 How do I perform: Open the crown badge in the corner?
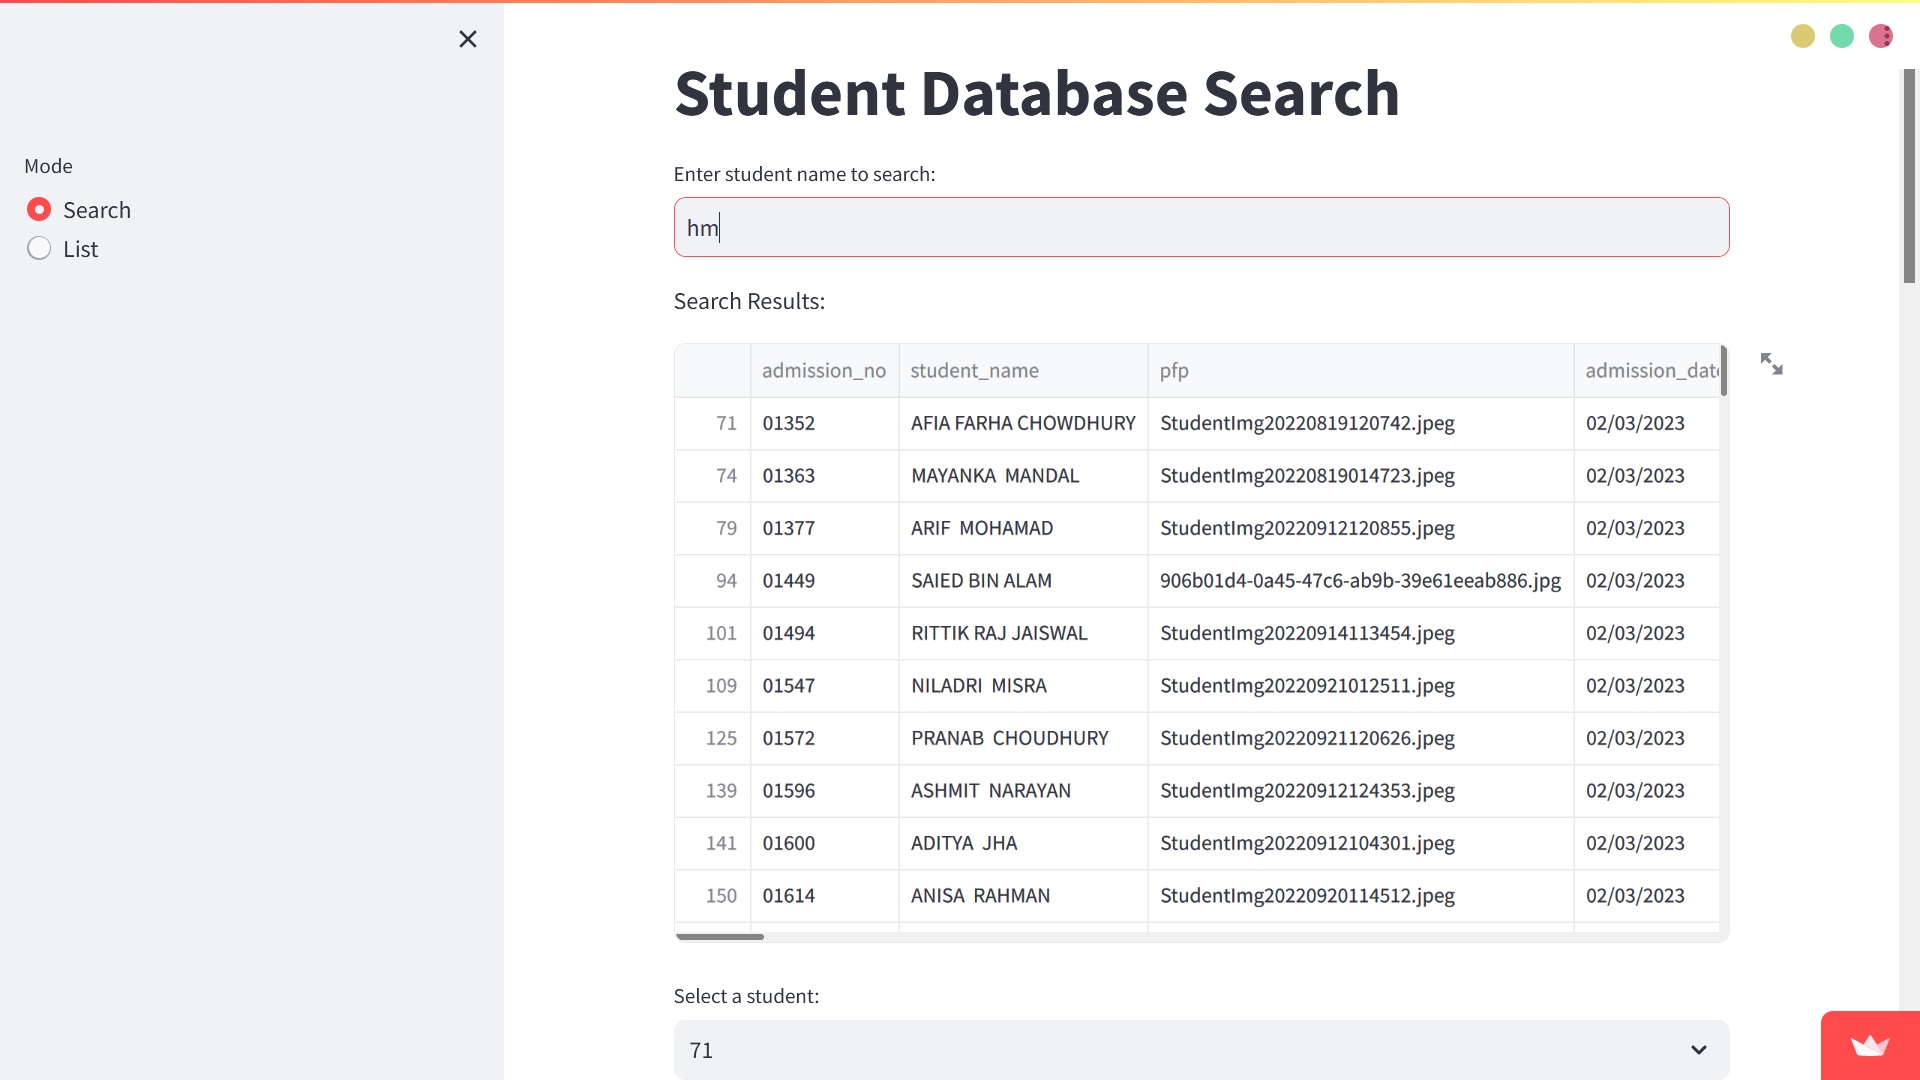(x=1870, y=1046)
